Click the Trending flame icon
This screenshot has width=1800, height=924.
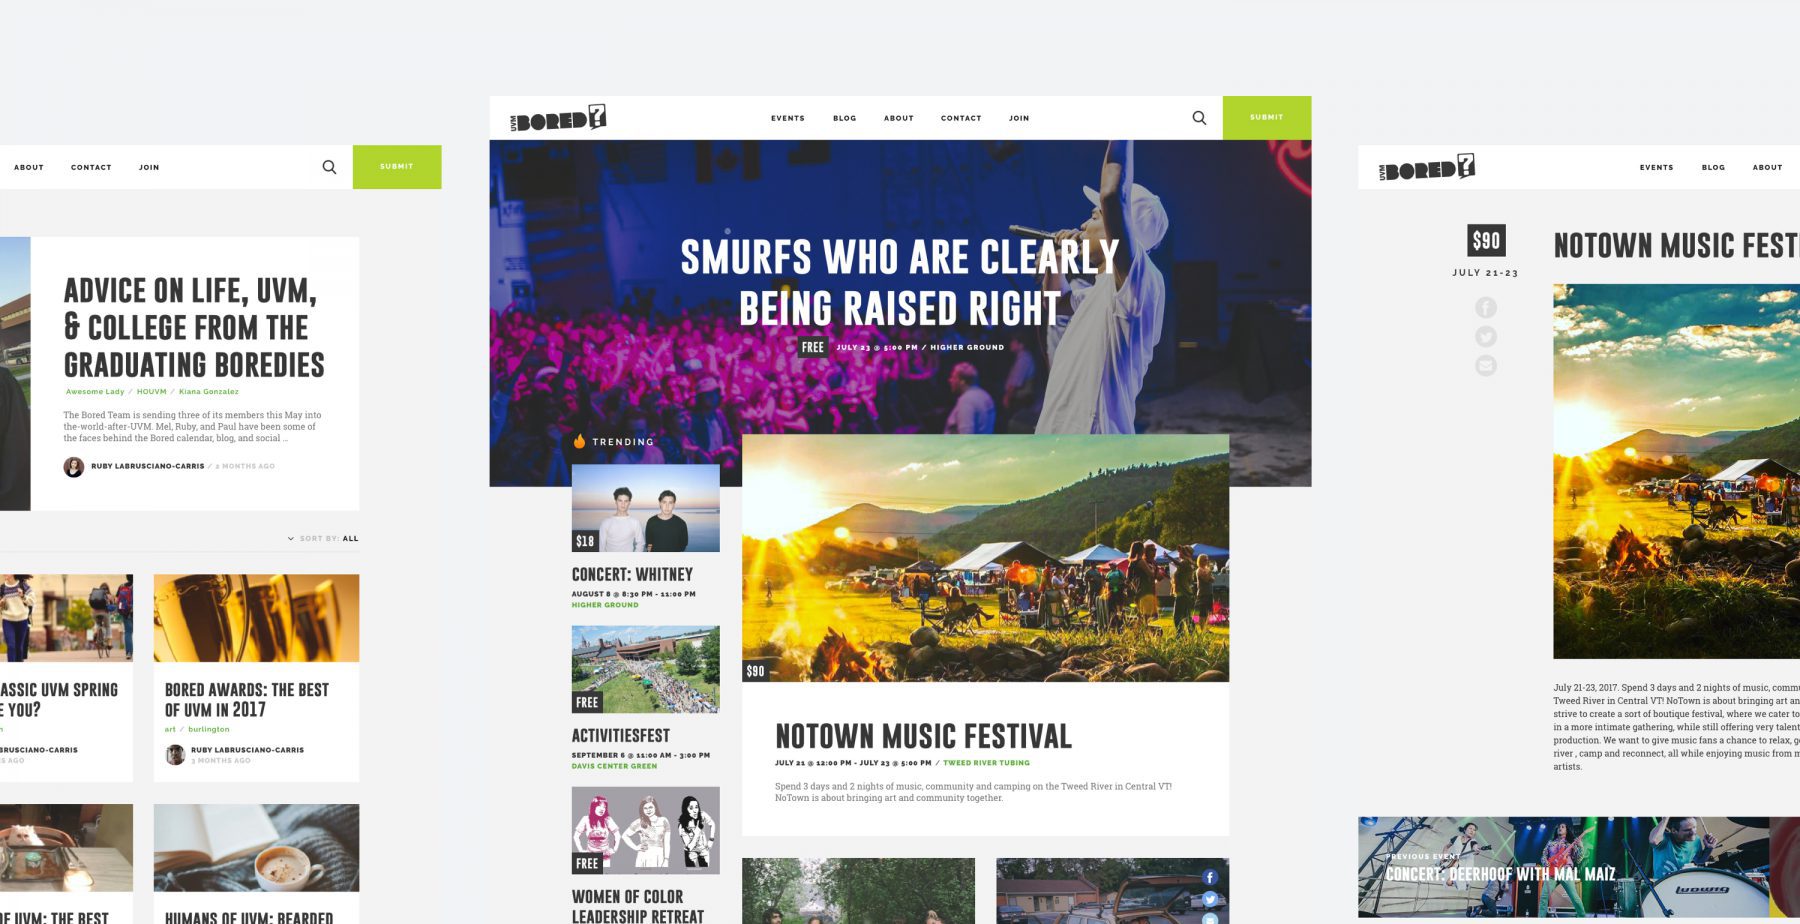coord(579,441)
